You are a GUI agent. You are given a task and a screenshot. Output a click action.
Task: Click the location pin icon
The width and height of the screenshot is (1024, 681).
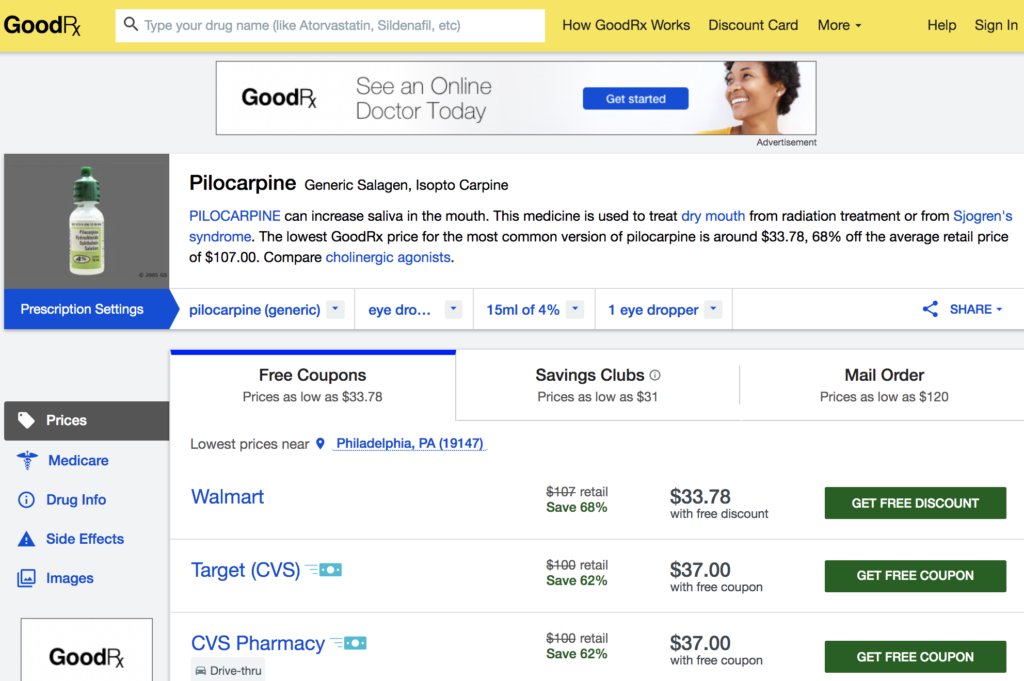click(321, 443)
